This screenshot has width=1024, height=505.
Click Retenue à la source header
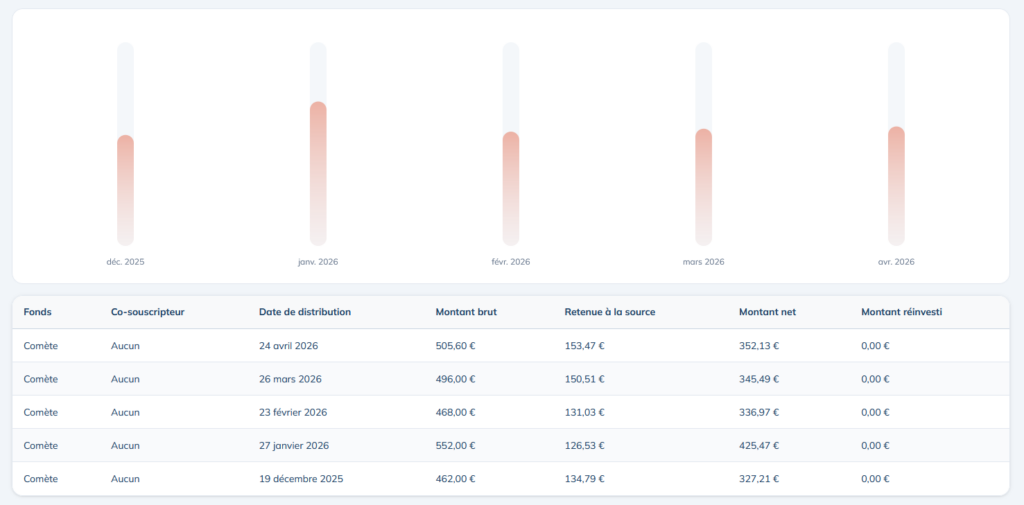610,312
